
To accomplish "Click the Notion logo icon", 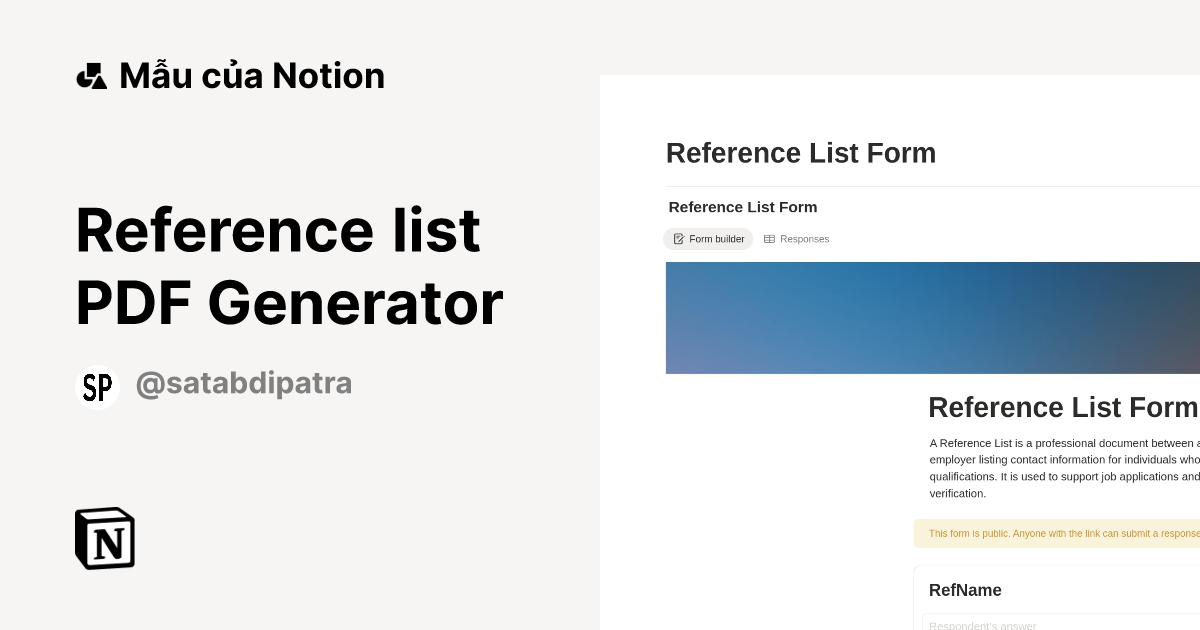I will tap(105, 538).
